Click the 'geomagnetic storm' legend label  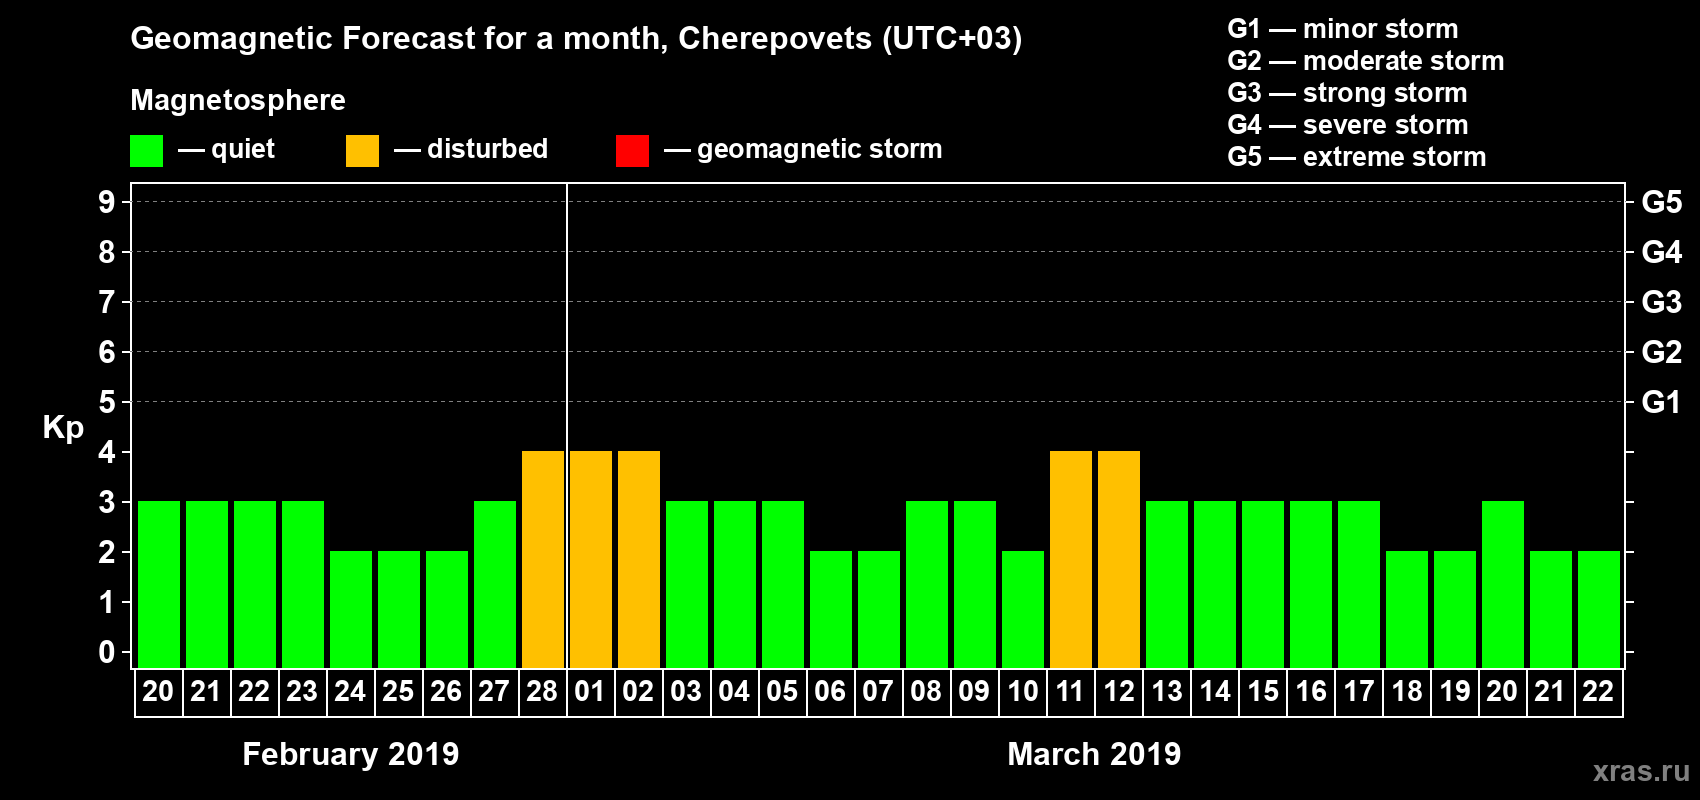[820, 149]
